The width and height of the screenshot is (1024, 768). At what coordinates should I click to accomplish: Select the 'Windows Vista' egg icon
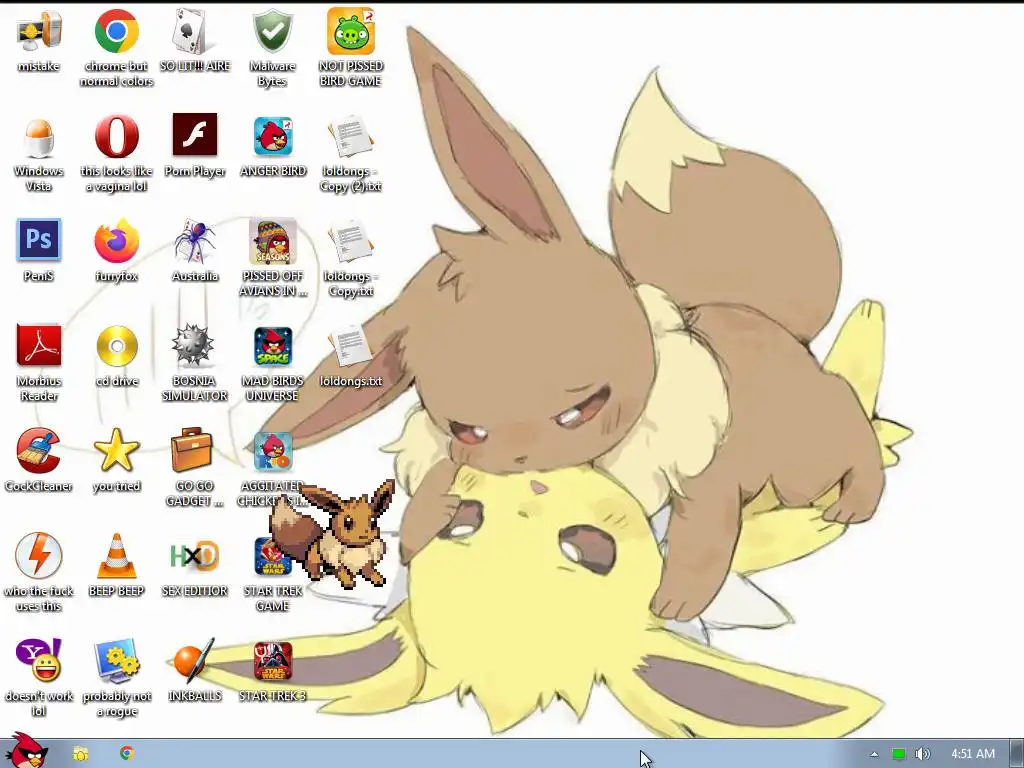(x=39, y=137)
